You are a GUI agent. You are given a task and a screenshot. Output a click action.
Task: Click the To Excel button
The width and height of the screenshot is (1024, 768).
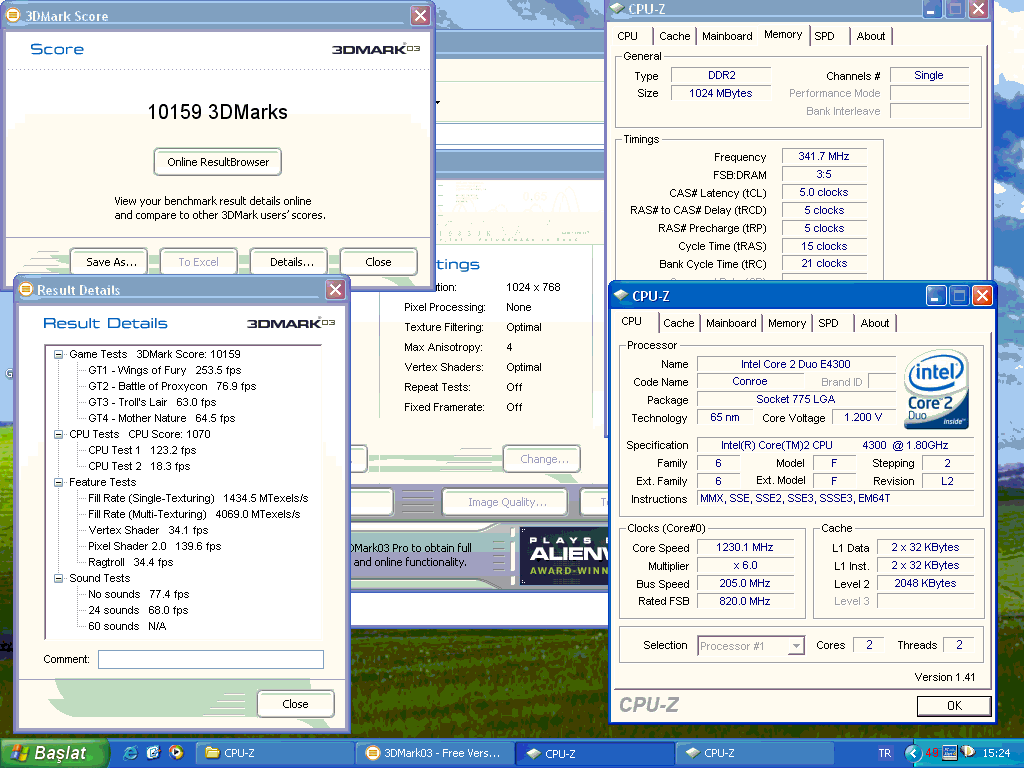tap(199, 262)
